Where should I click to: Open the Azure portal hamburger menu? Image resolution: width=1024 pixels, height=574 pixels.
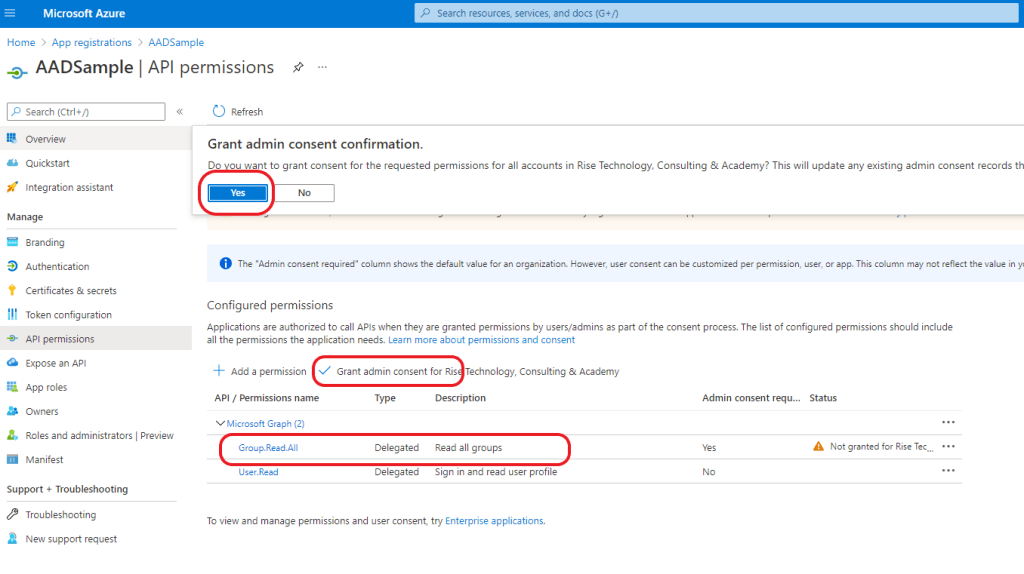11,13
